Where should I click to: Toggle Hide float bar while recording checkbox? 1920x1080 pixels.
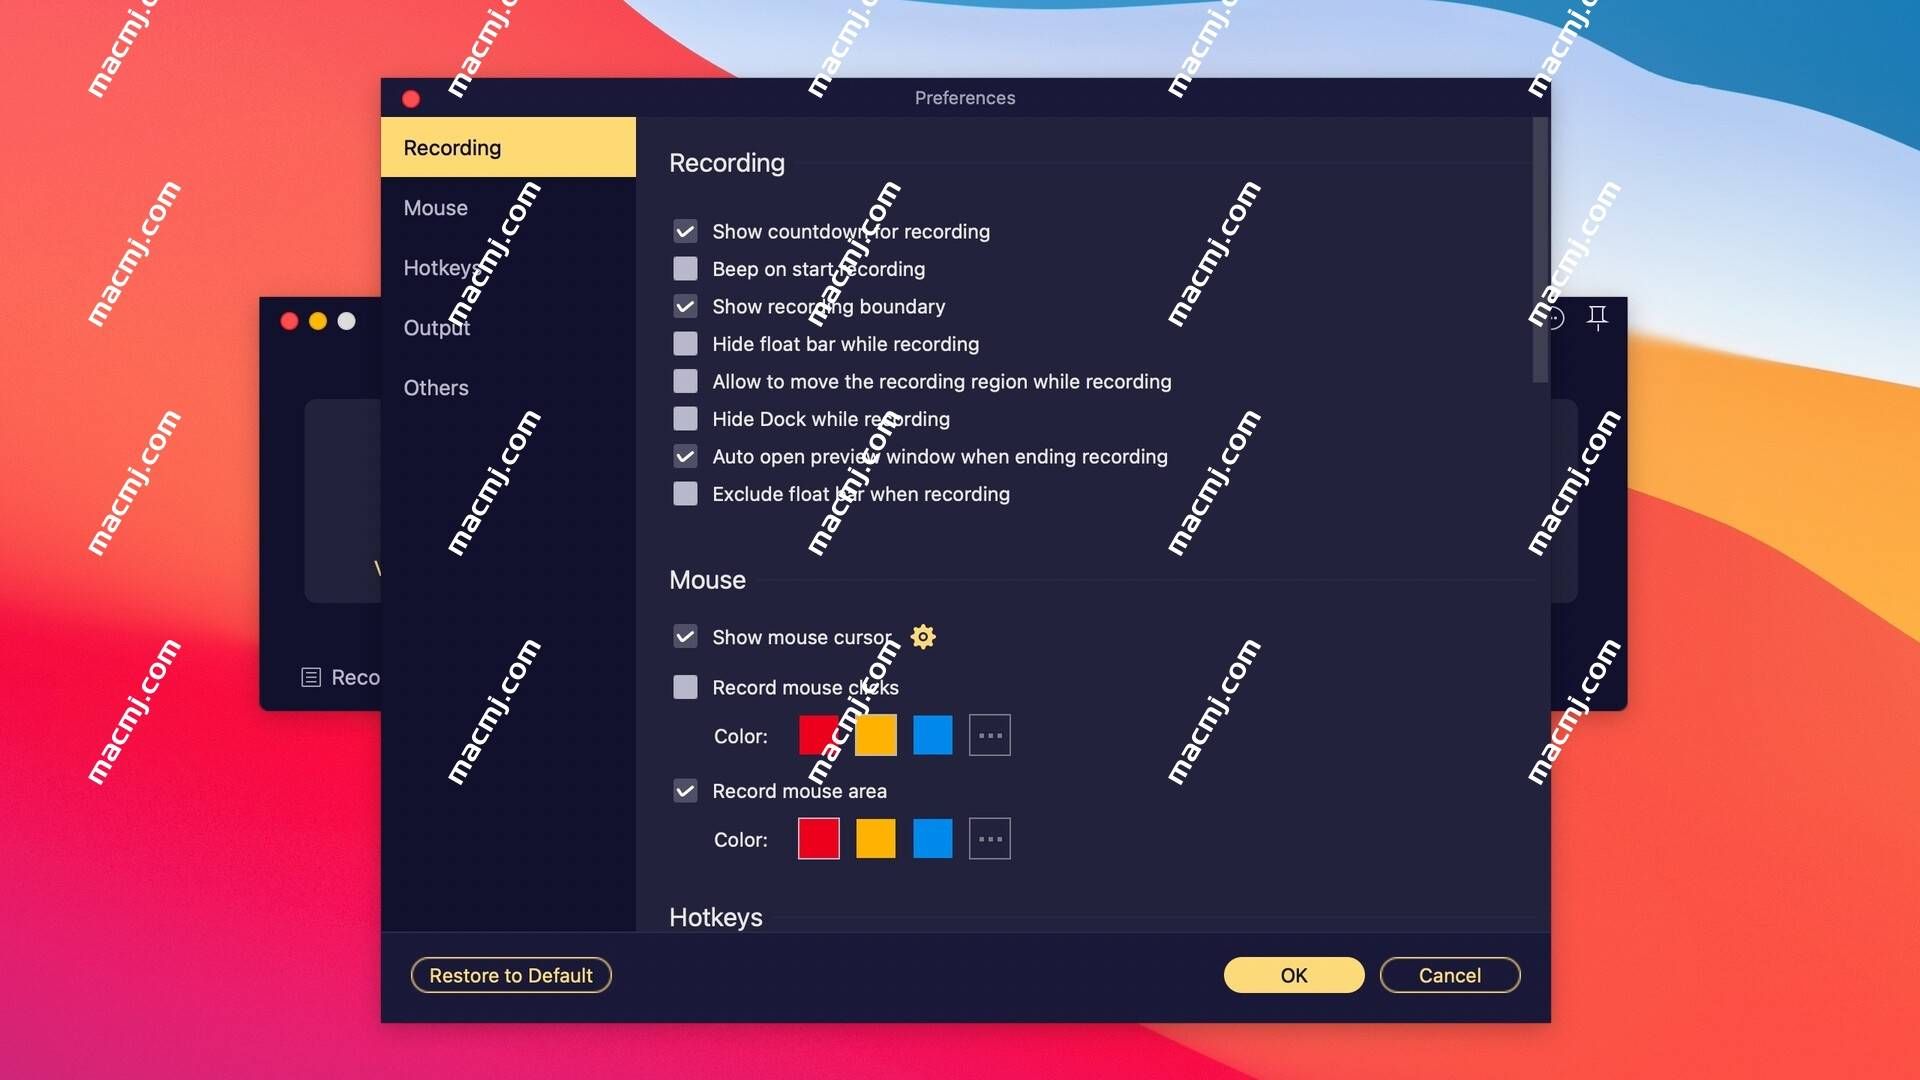684,343
